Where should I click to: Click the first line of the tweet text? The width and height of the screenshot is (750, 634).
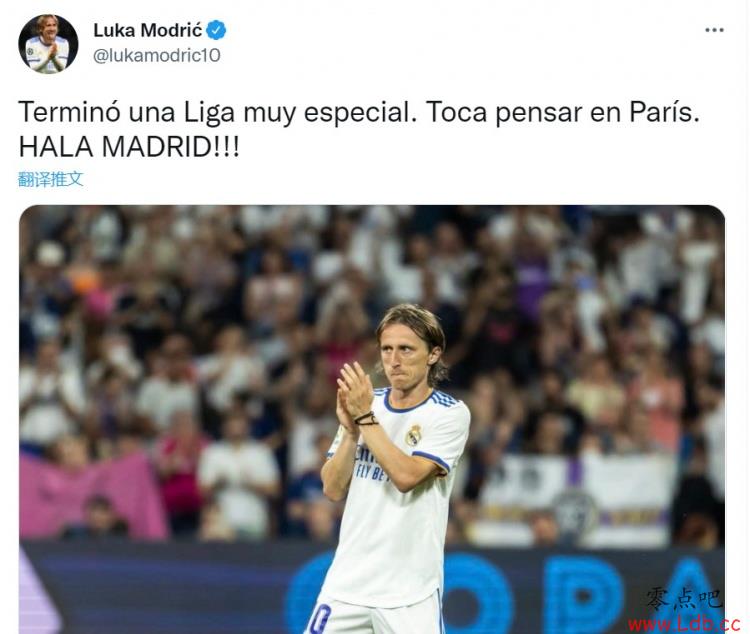coord(359,113)
